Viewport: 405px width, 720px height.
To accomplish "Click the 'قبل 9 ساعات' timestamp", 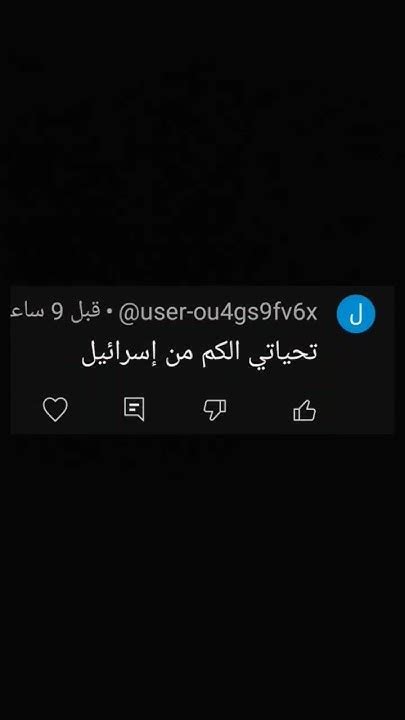I will coord(55,312).
